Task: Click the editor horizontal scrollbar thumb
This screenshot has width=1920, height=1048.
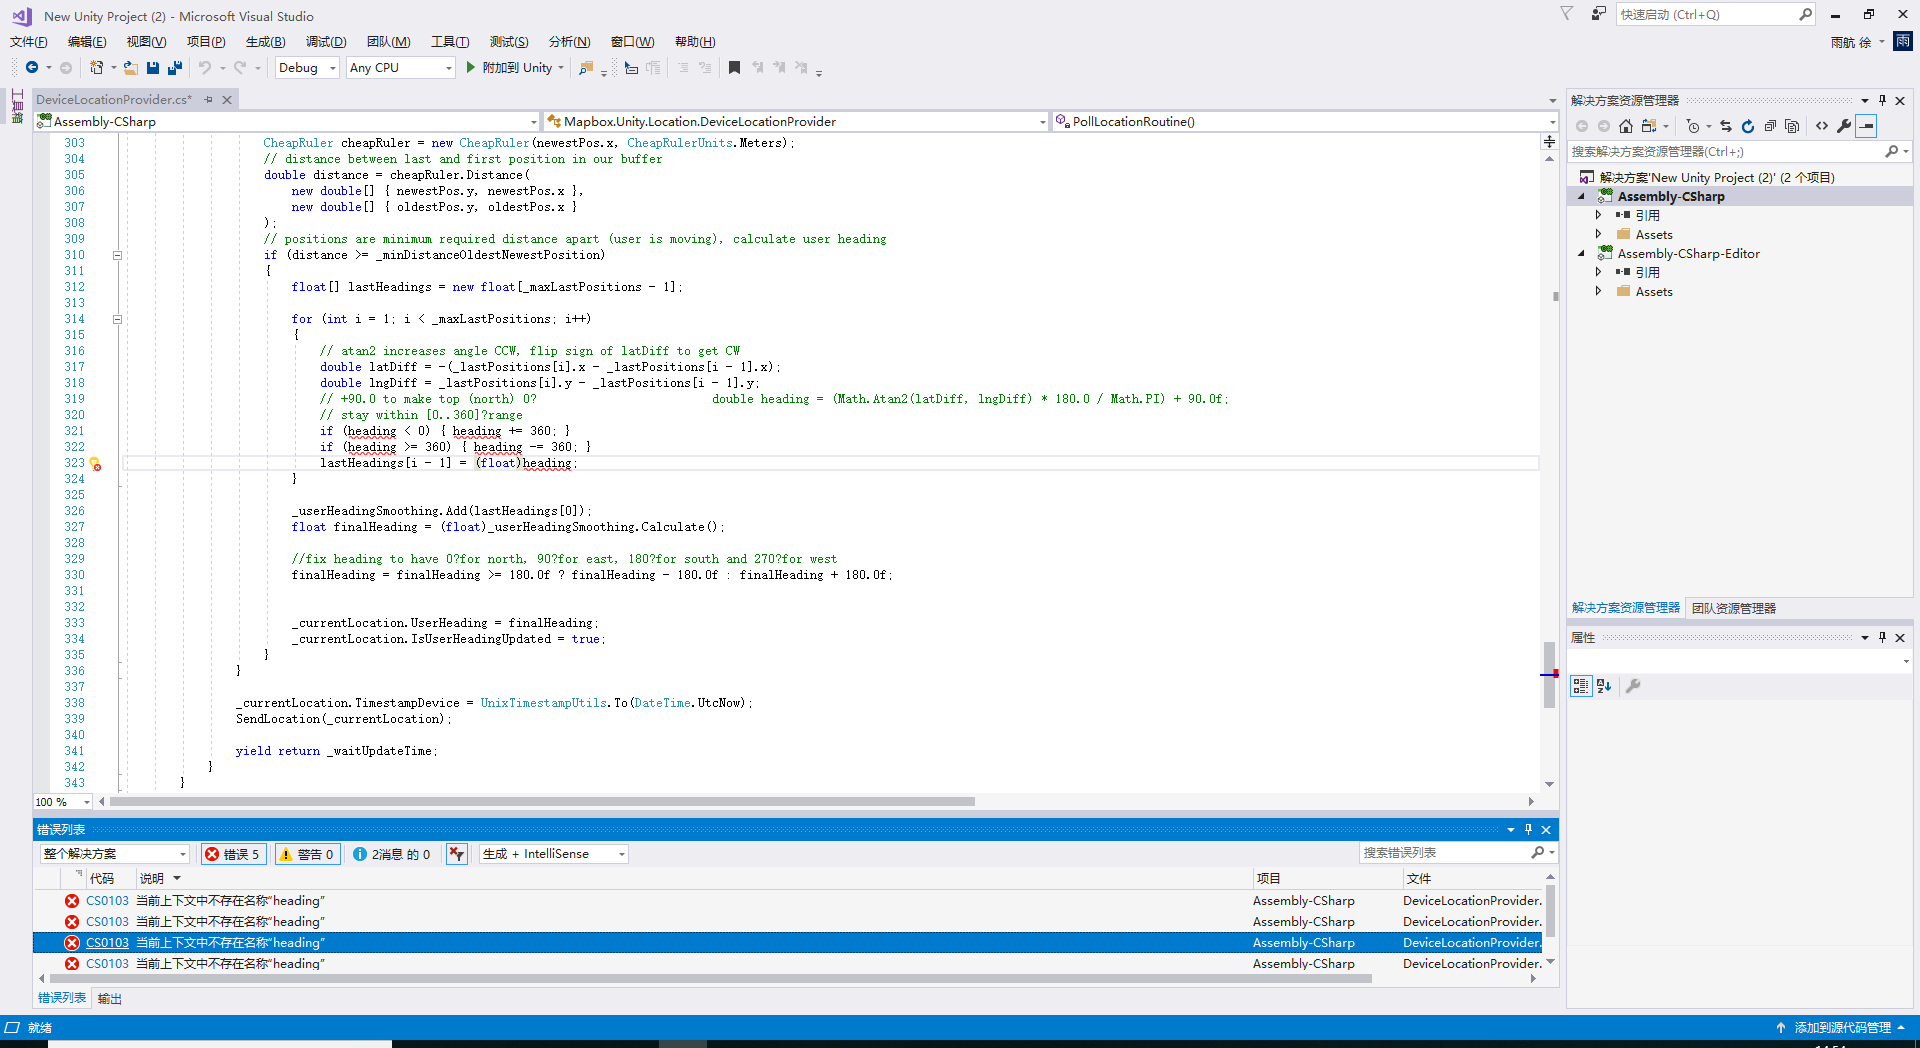Action: [540, 802]
